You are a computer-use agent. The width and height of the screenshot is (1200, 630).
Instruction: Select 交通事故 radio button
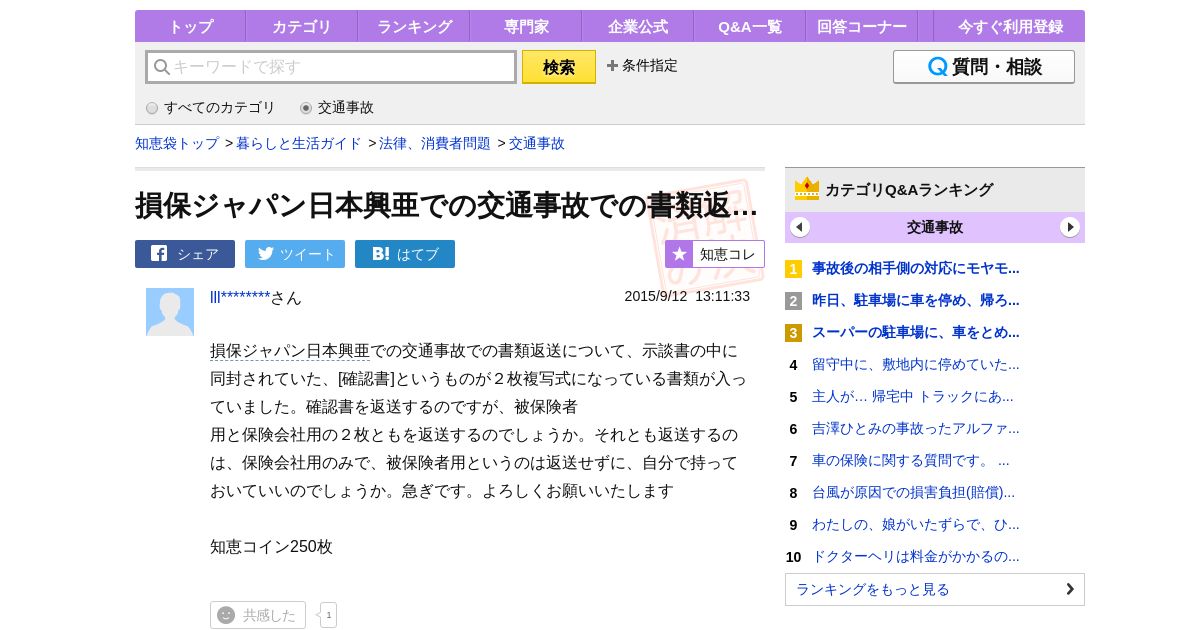tap(306, 108)
